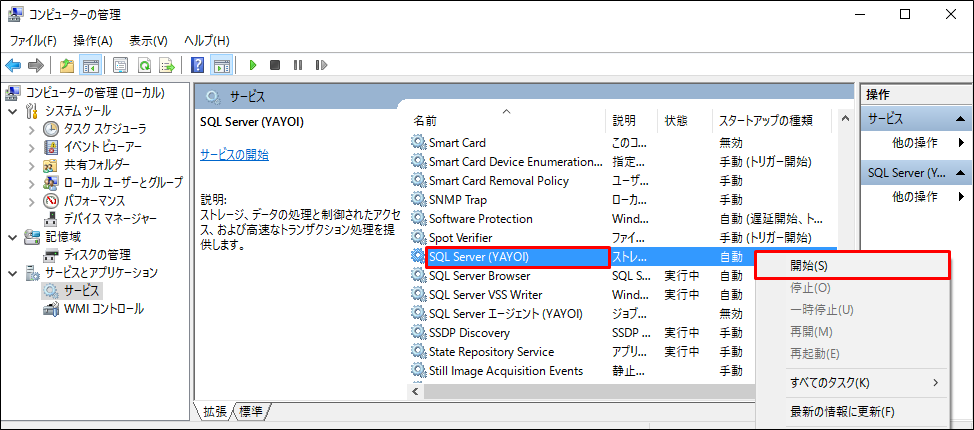Expand the ローカル ユーザーとグループ node
The height and width of the screenshot is (430, 974).
tap(31, 183)
